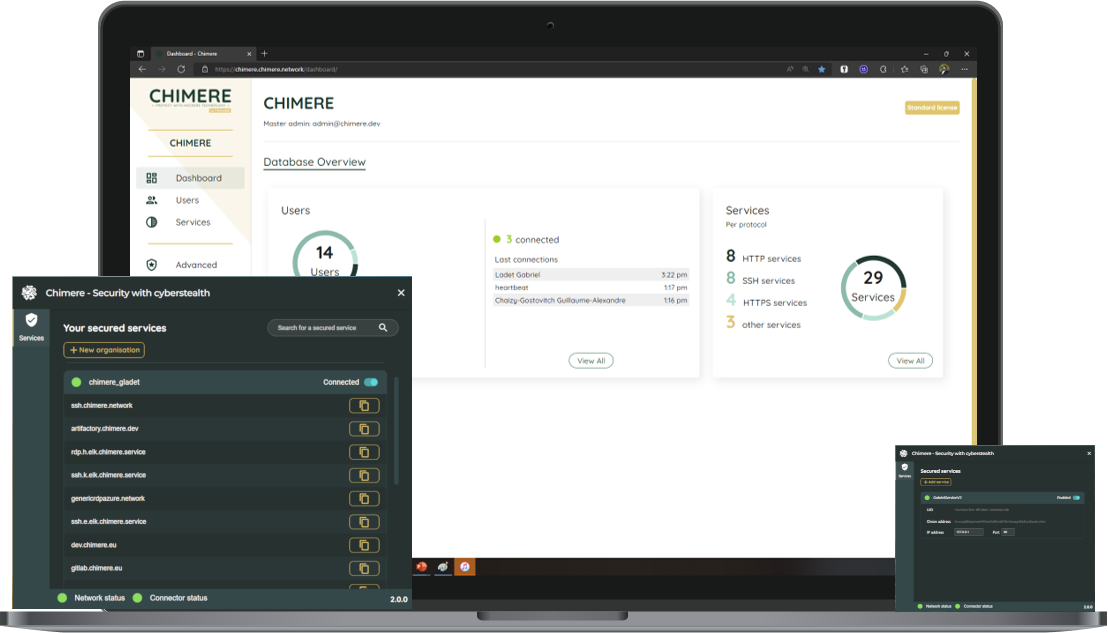Click the secured services list scrollbar
Screen dimensions: 1108x633
click(396, 431)
